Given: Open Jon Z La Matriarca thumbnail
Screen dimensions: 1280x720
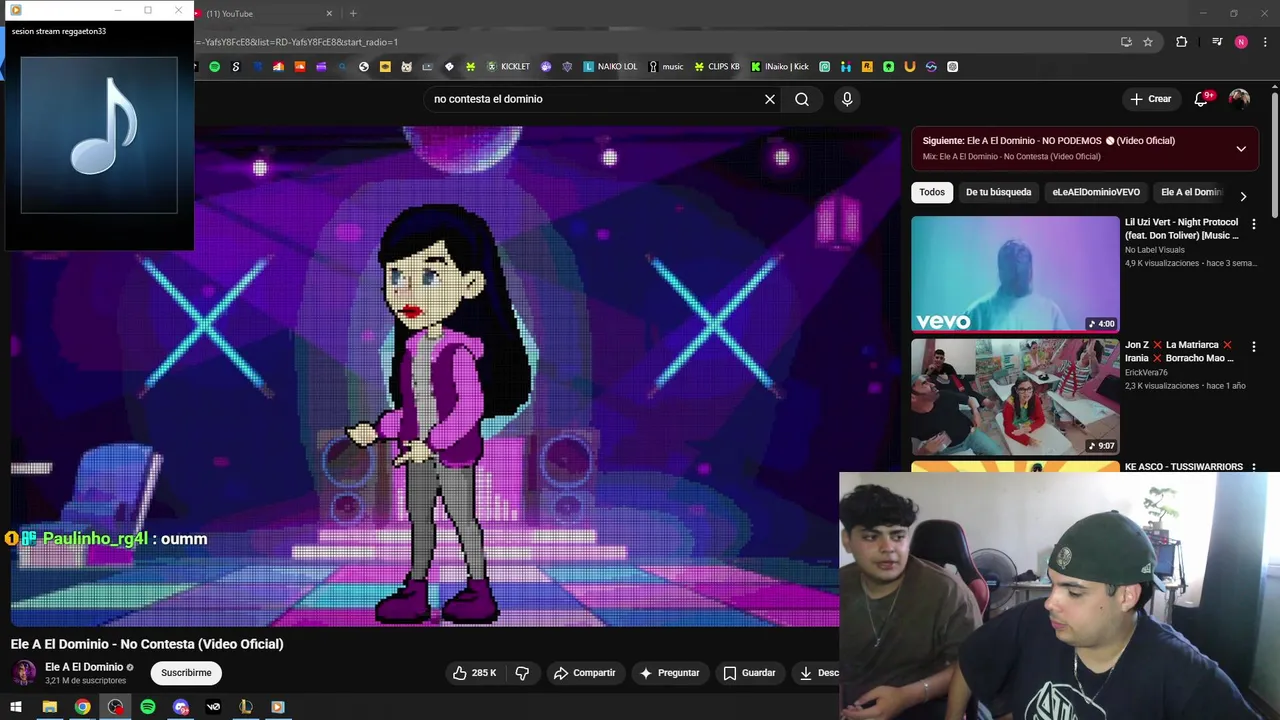Looking at the screenshot, I should (x=1015, y=396).
